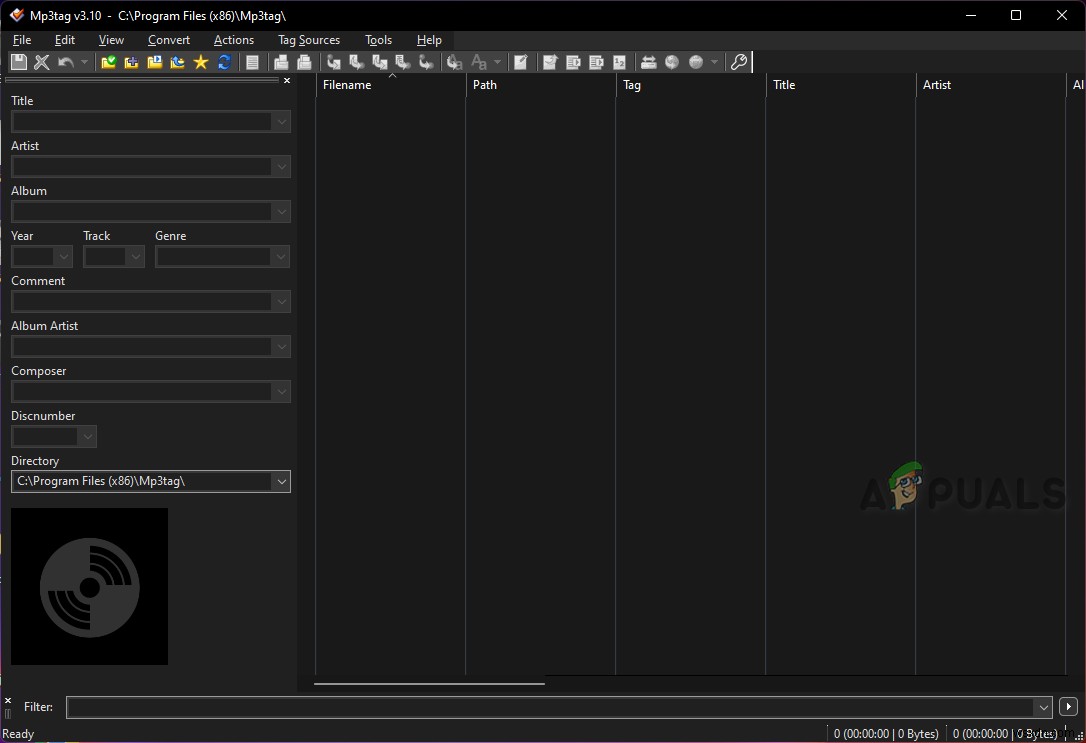Expand the Title field dropdown
This screenshot has width=1086, height=743.
(x=281, y=122)
